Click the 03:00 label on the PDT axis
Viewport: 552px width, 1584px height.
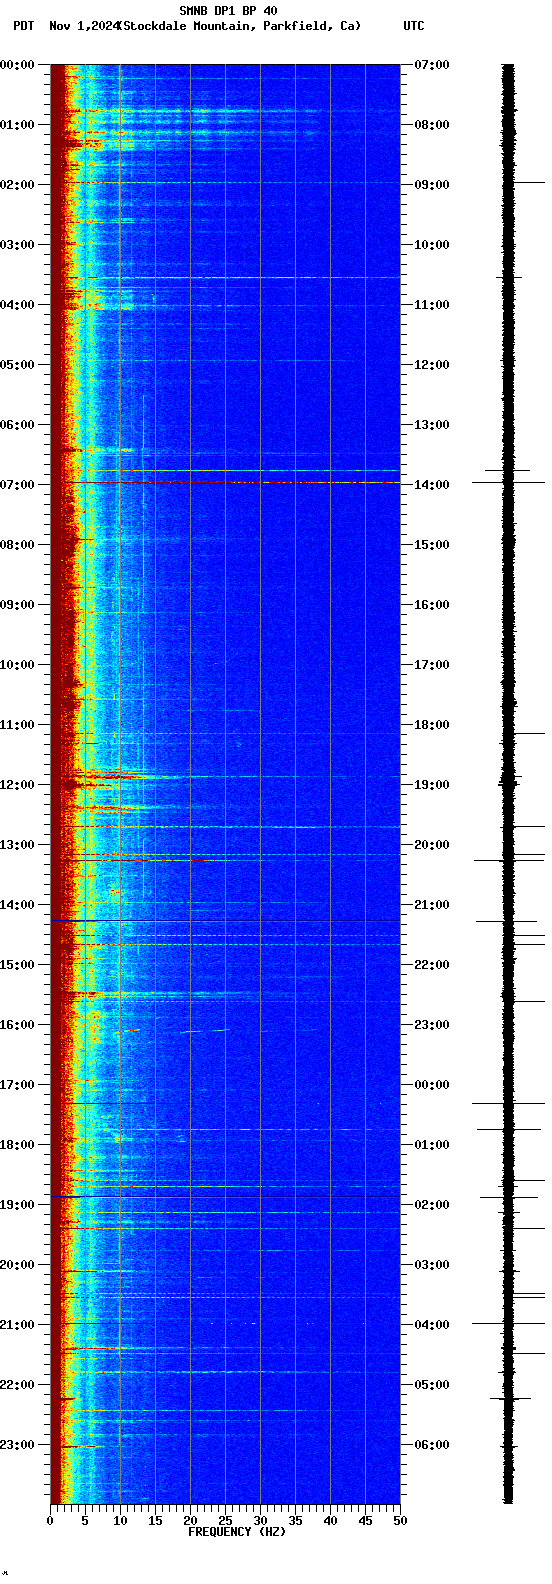pos(17,245)
